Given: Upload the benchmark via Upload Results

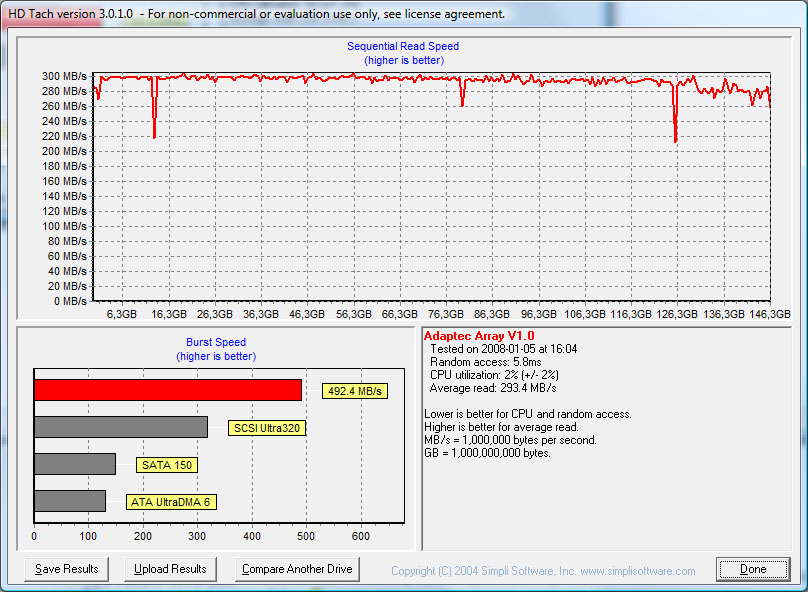Looking at the screenshot, I should point(170,569).
